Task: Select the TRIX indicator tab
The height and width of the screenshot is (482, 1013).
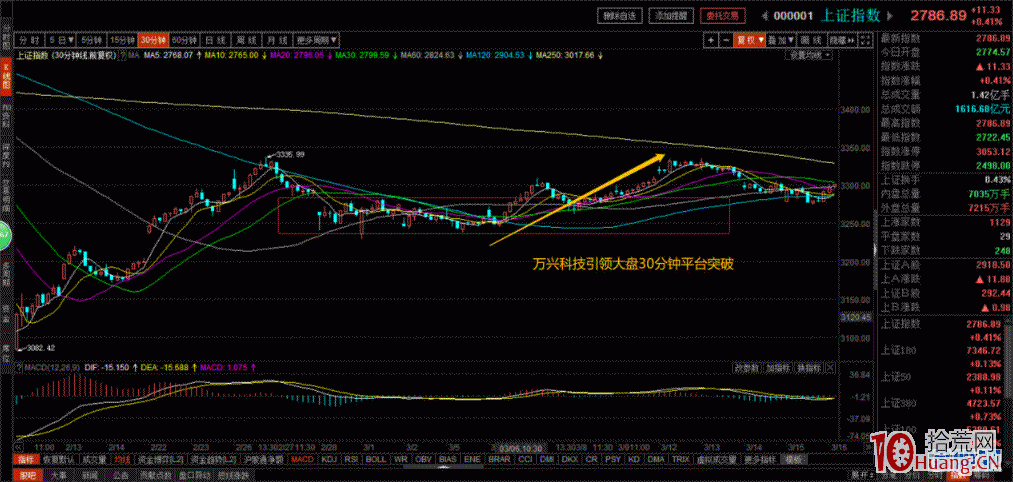Action: point(681,459)
